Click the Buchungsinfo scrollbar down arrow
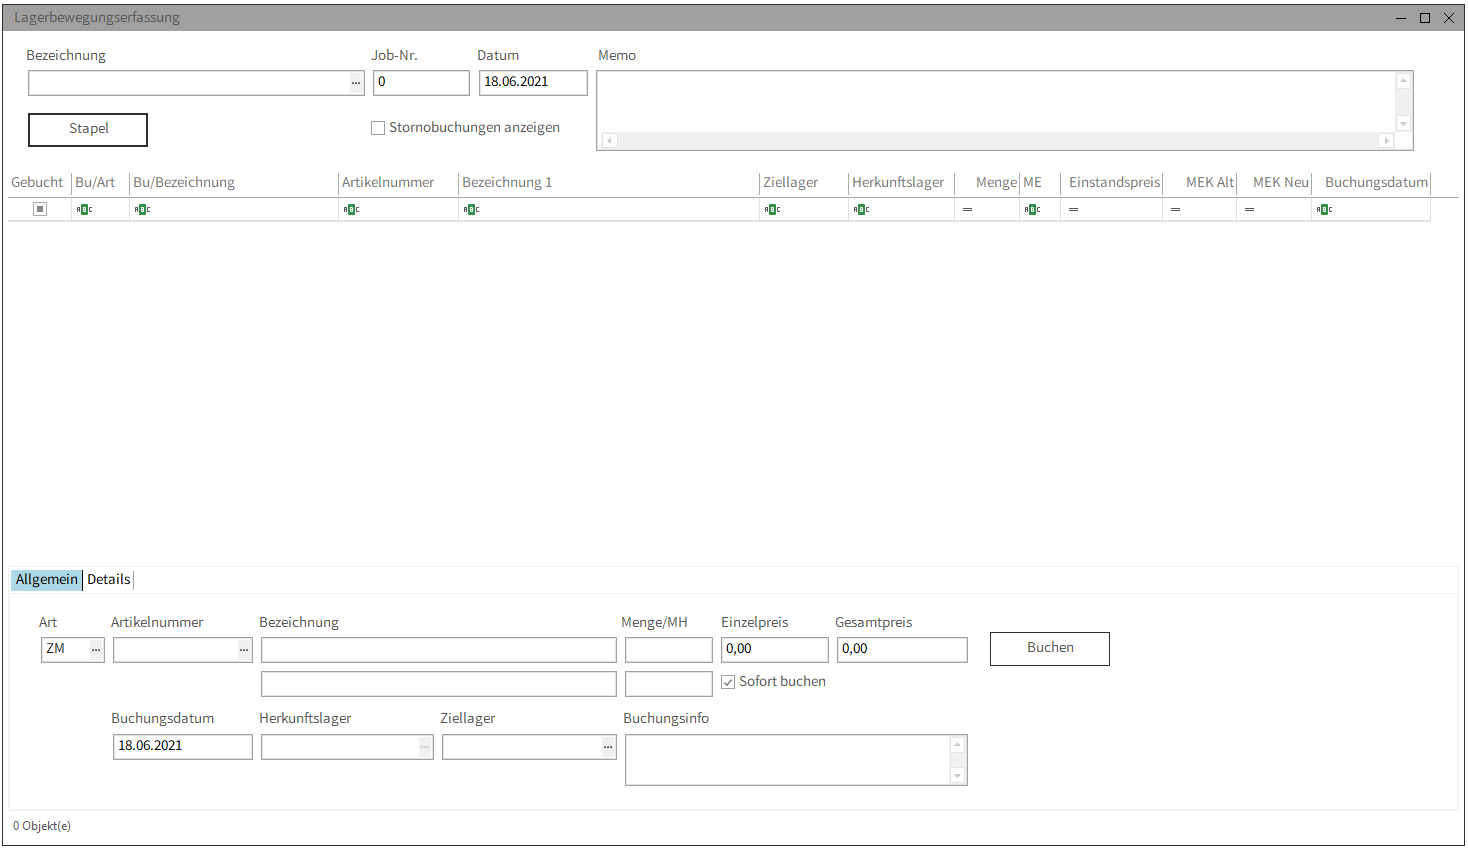This screenshot has height=849, width=1468. (x=957, y=776)
